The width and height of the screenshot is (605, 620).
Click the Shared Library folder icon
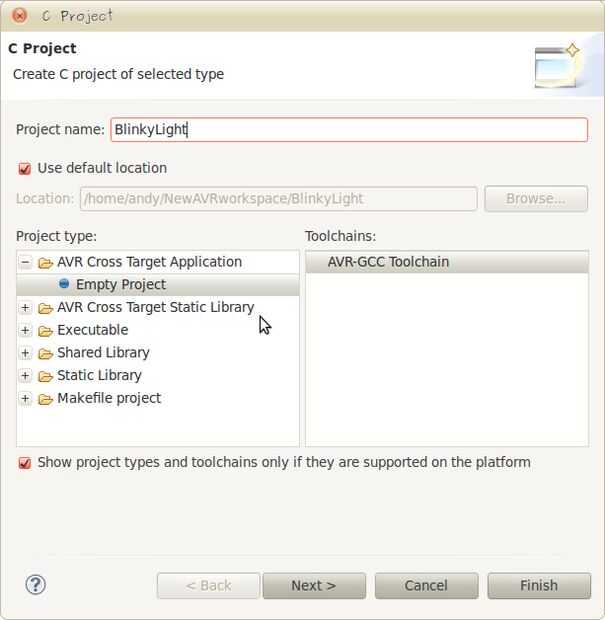tap(45, 354)
